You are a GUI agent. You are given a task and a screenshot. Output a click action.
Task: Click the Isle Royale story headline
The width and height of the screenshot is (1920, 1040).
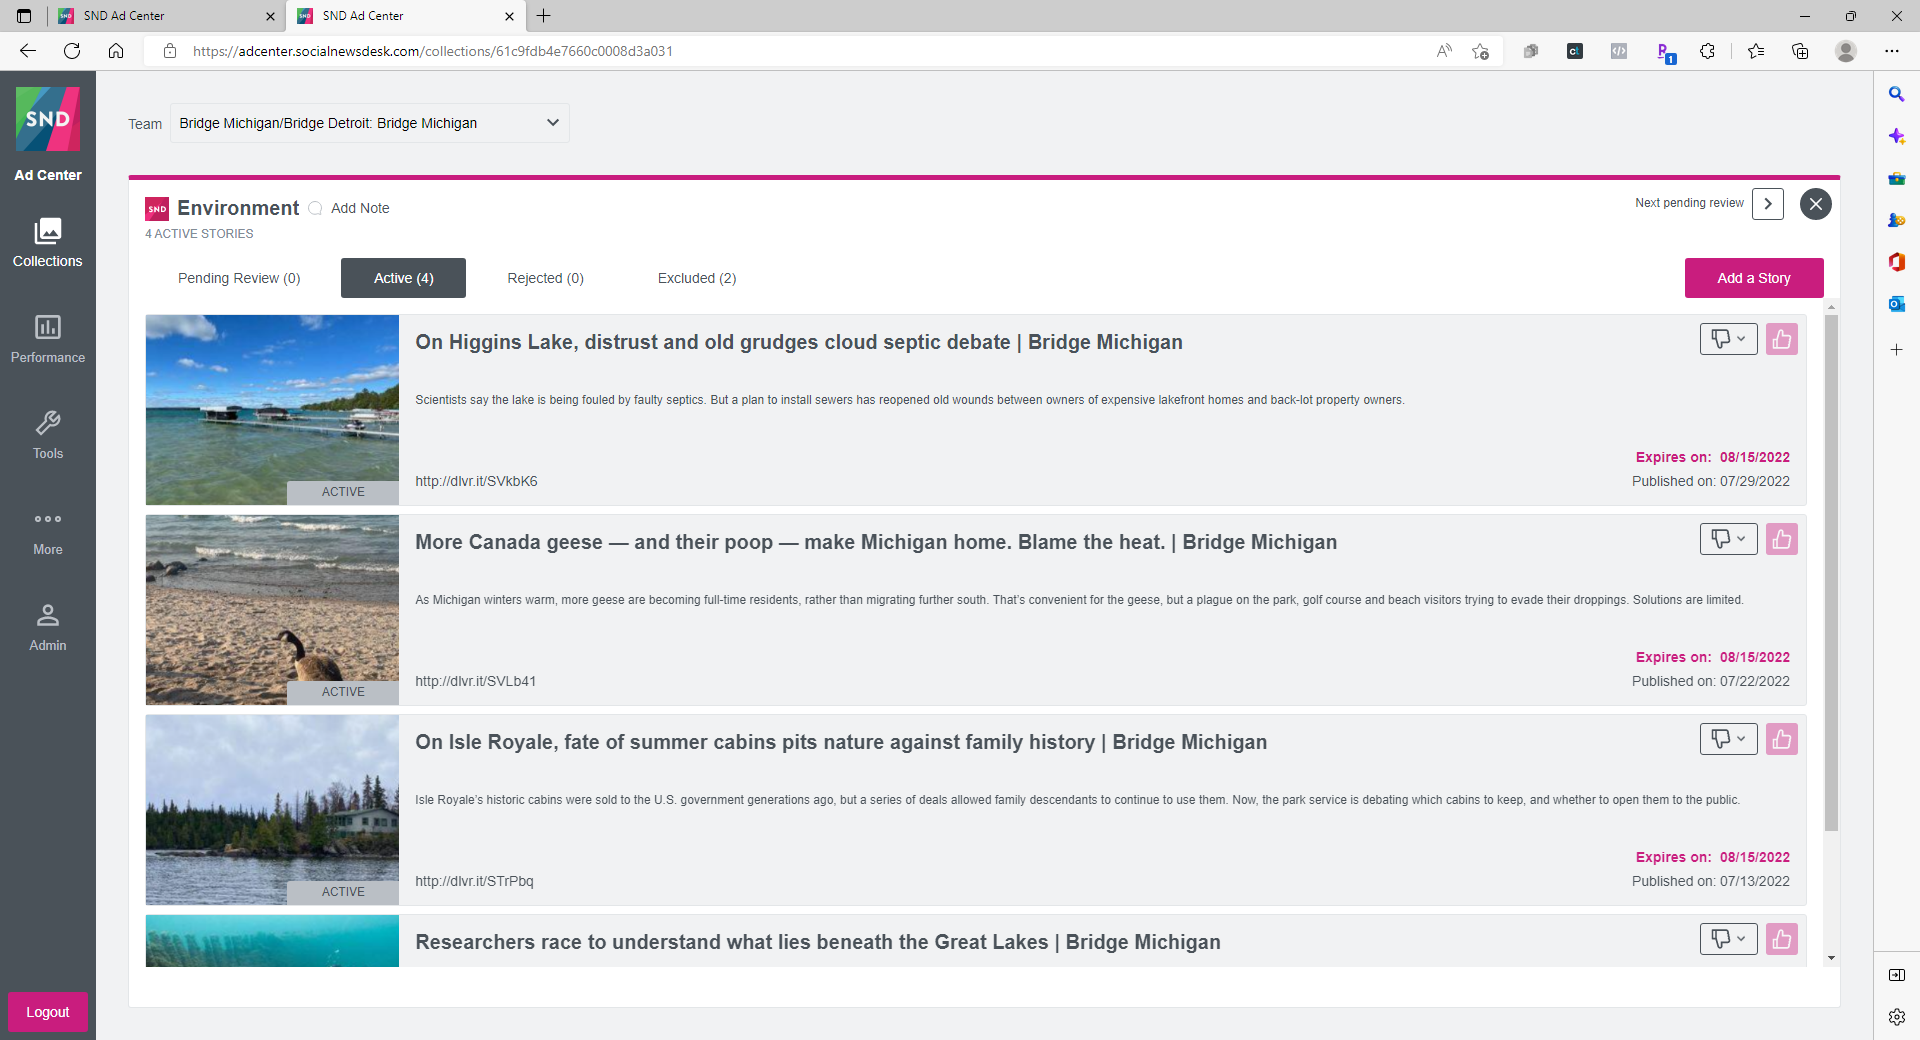pos(841,742)
